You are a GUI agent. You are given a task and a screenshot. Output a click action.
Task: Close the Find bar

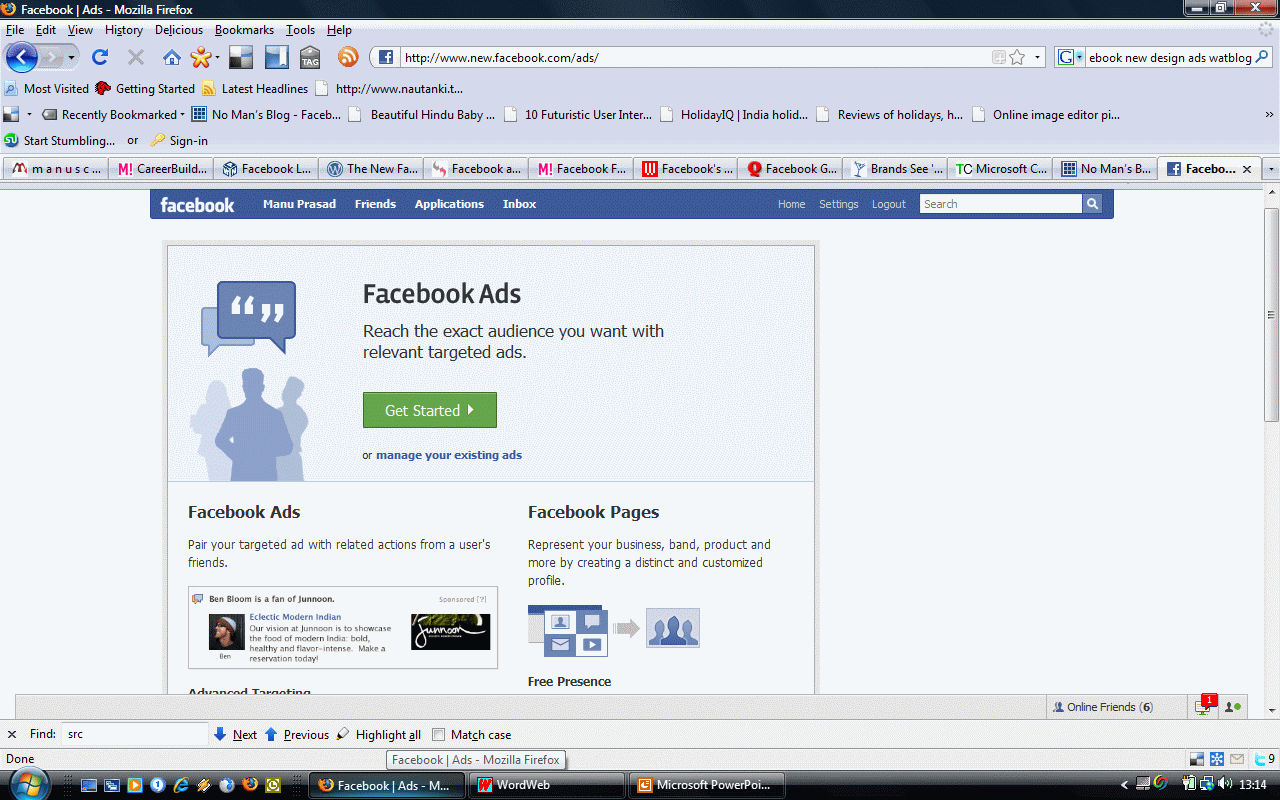tap(12, 734)
